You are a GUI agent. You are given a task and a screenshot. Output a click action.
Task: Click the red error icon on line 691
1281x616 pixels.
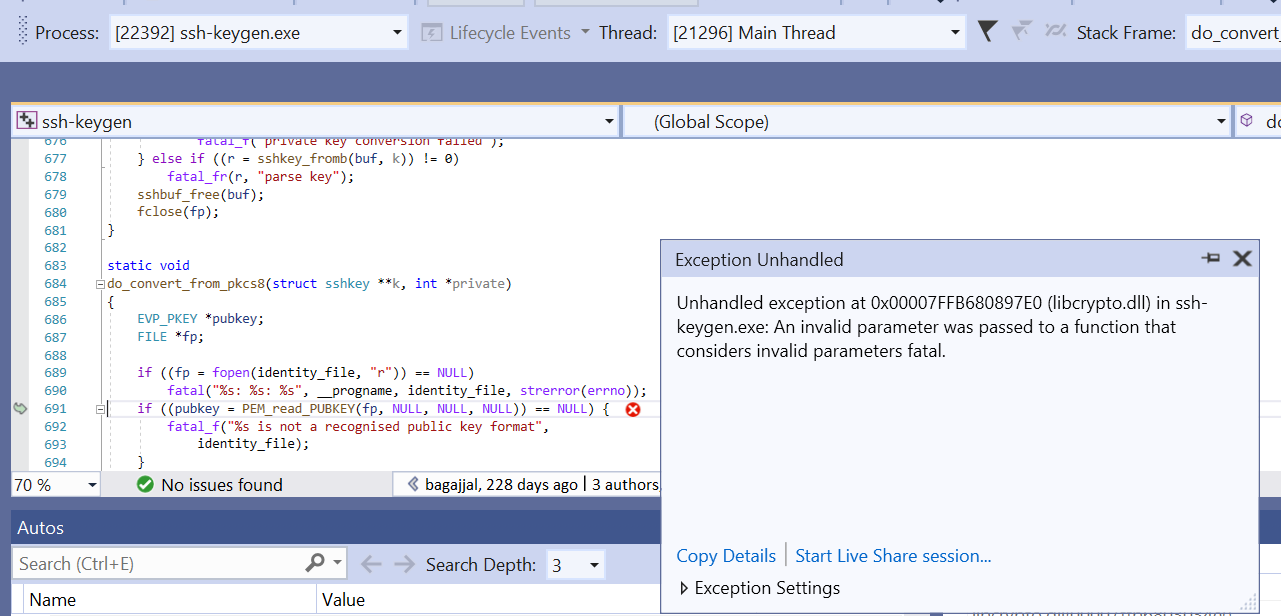click(x=632, y=409)
